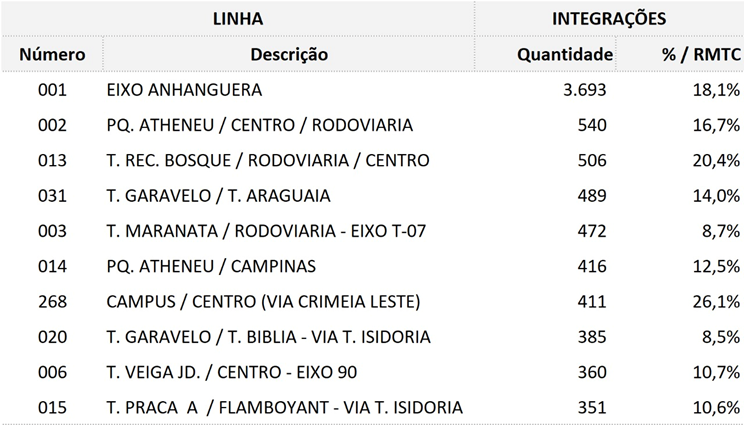
Task: Select the Número column header
Action: (52, 54)
